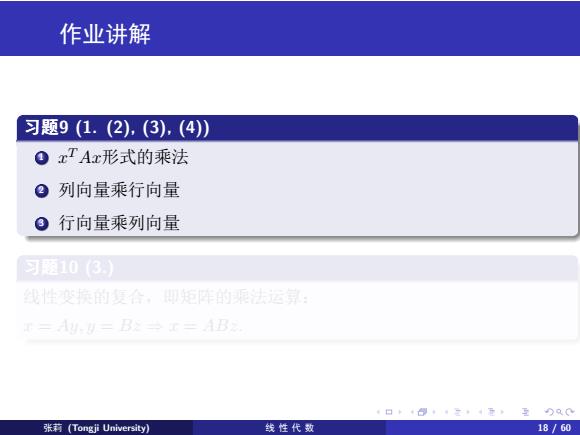
Task: Click the faded 习题10 (3.) block title
Action: [x=69, y=267]
